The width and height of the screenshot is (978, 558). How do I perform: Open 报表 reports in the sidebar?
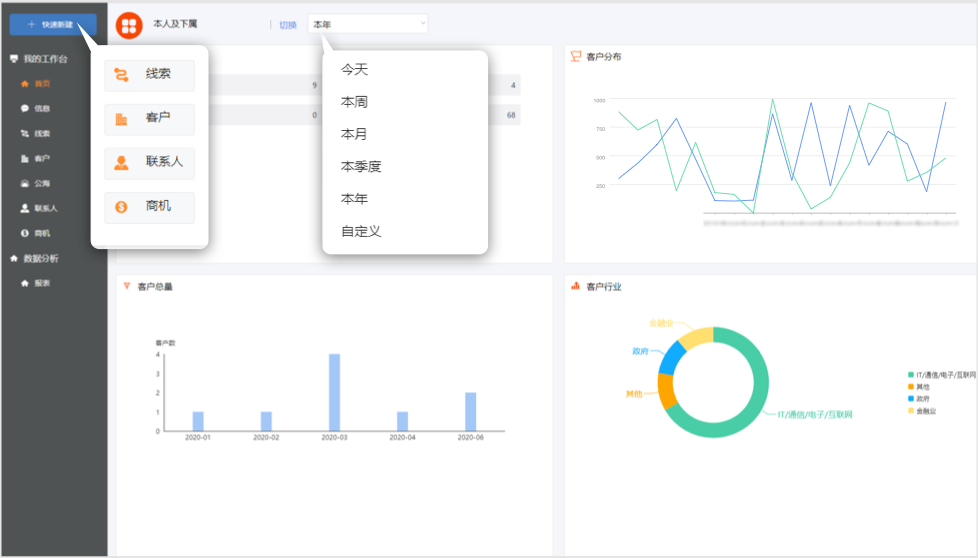click(42, 283)
